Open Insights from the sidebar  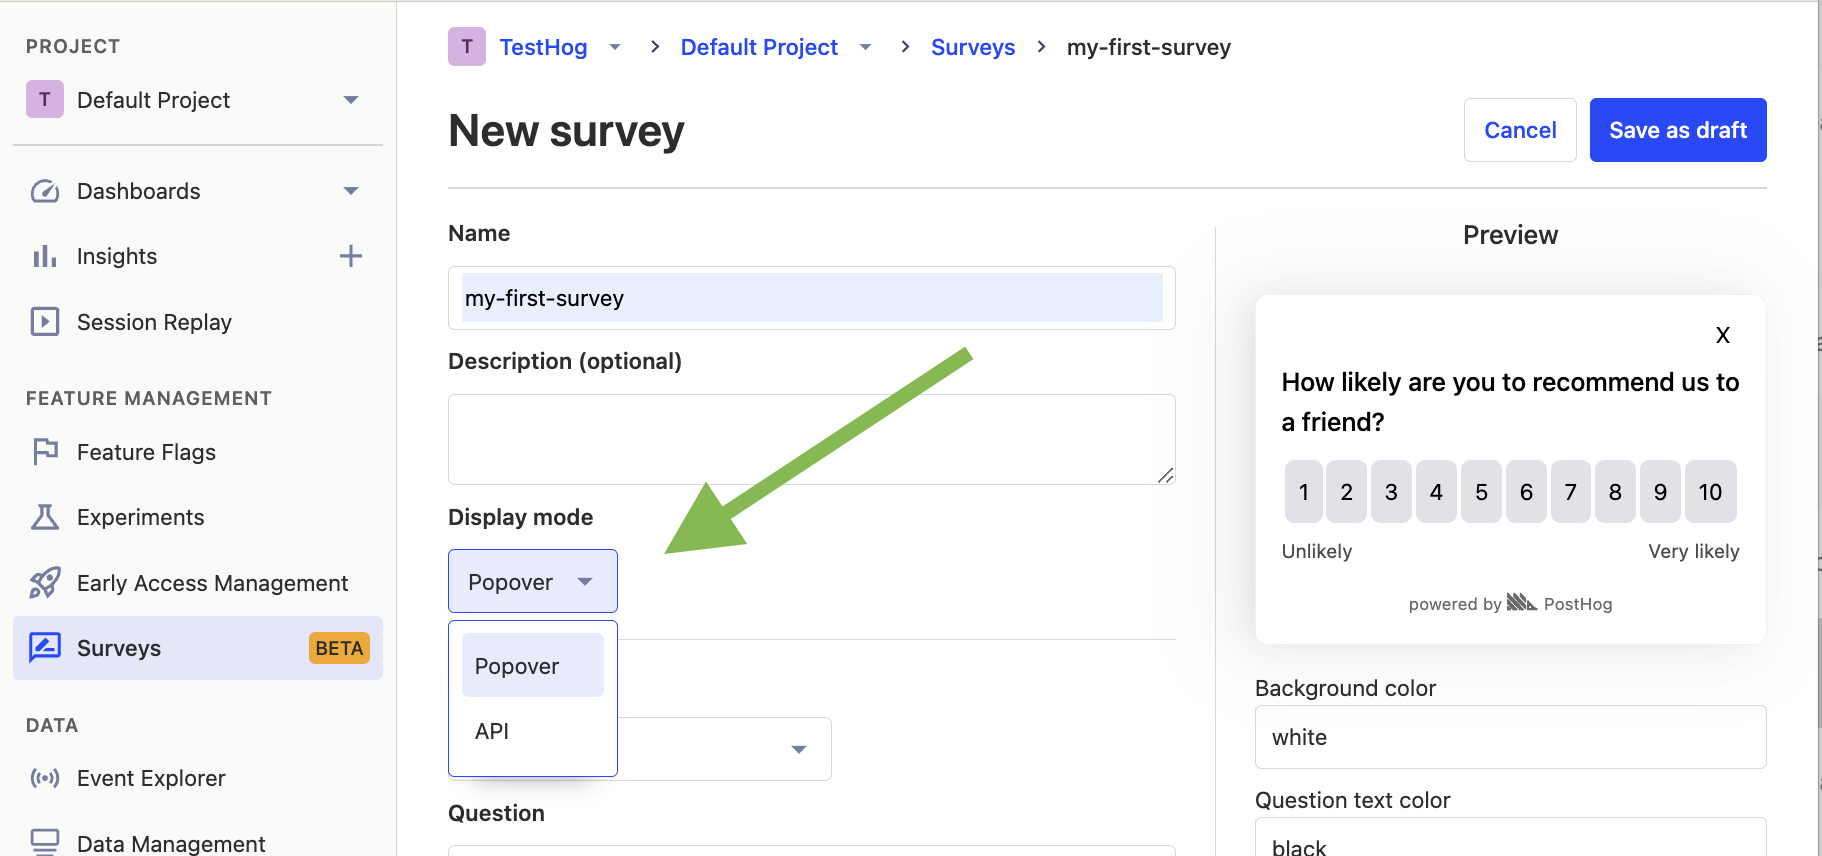(117, 257)
